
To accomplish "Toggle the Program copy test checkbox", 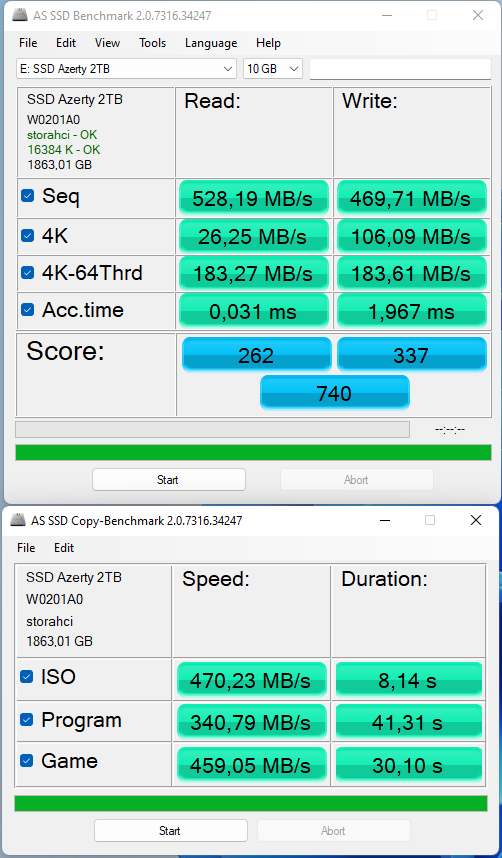I will point(26,720).
